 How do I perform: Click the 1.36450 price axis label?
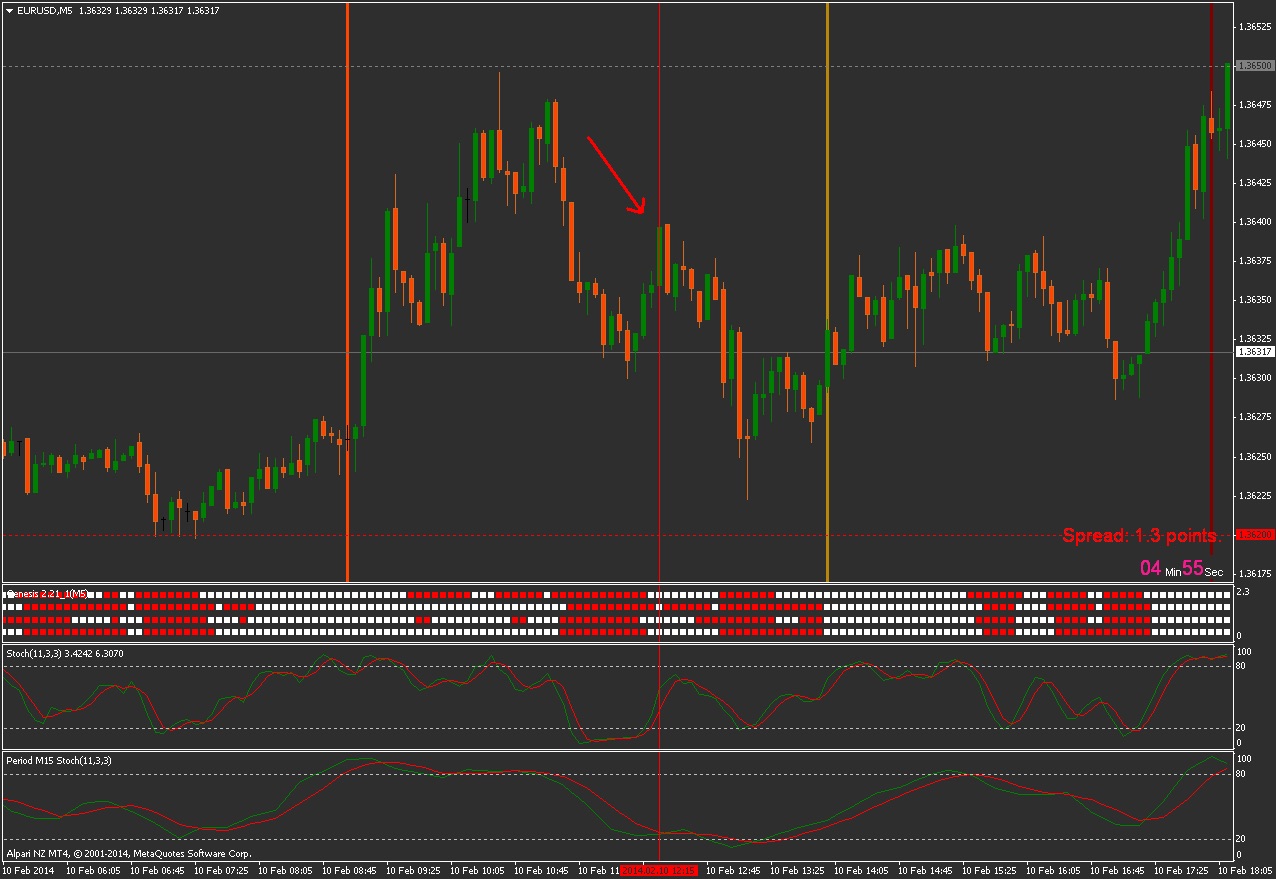[x=1254, y=143]
